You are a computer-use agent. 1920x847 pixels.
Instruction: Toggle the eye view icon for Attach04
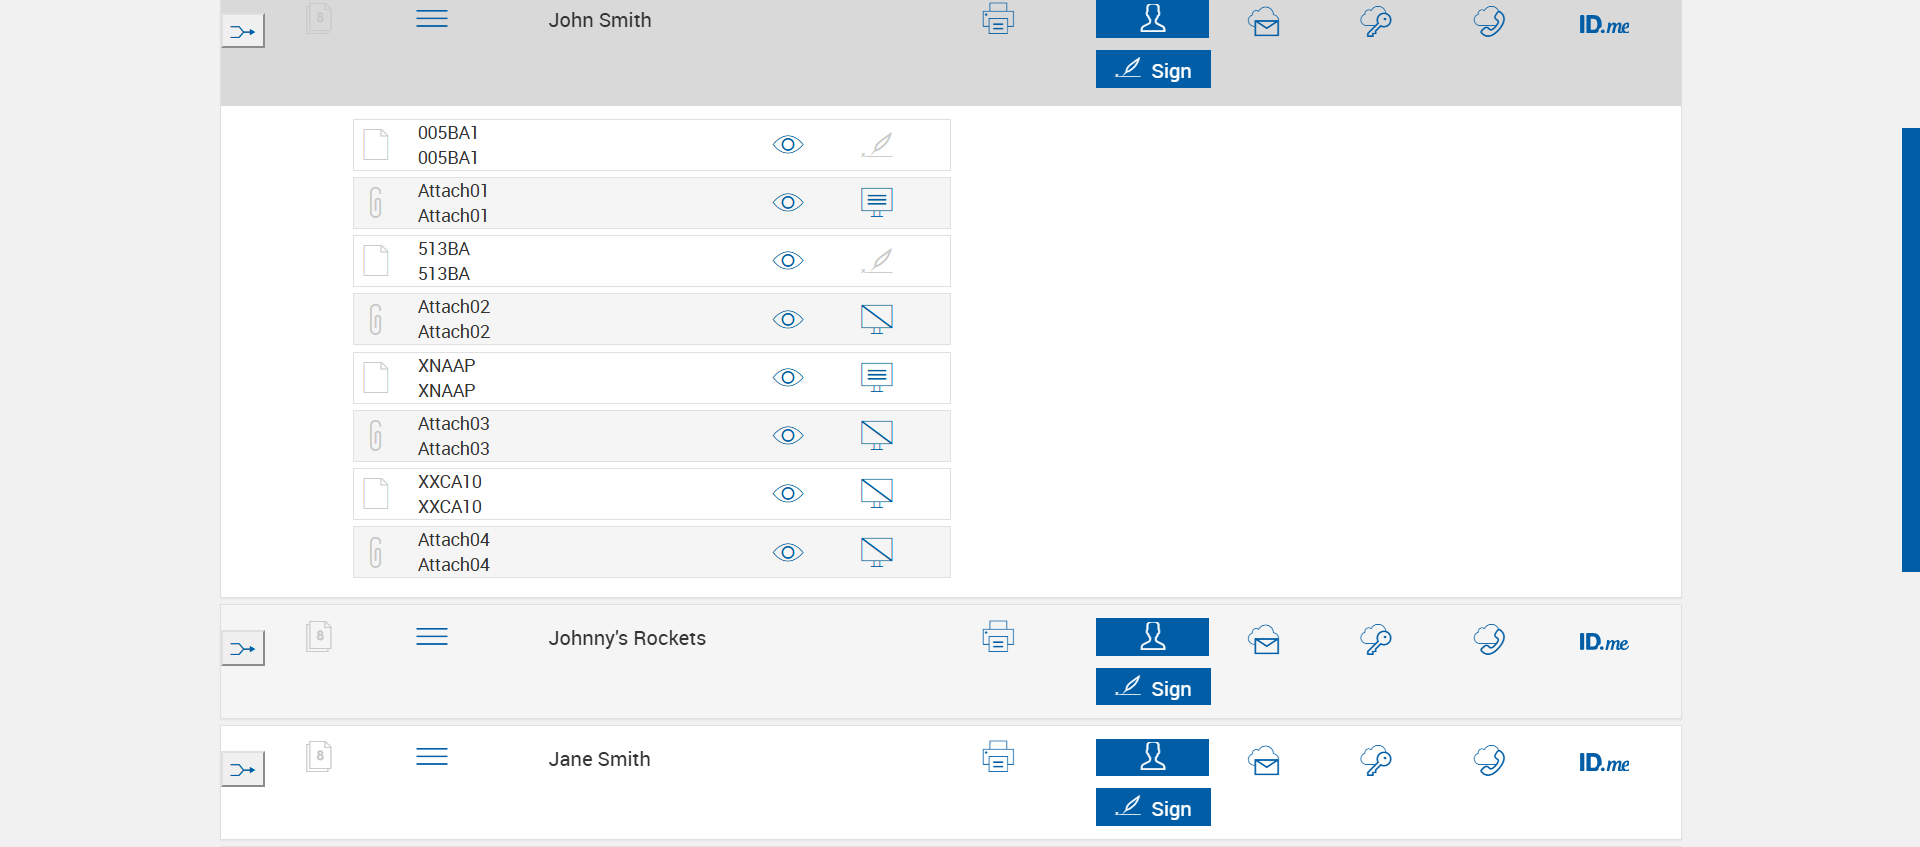click(788, 553)
